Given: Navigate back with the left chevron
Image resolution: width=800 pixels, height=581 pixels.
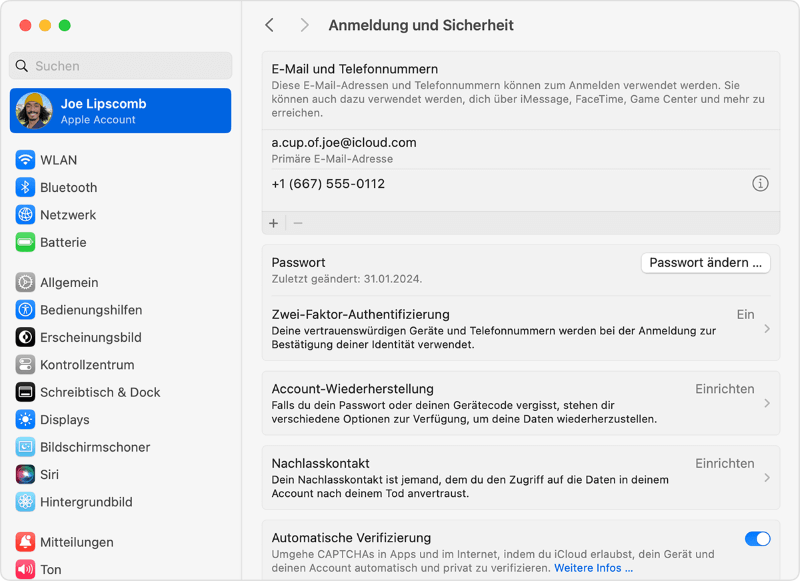Looking at the screenshot, I should pos(269,24).
